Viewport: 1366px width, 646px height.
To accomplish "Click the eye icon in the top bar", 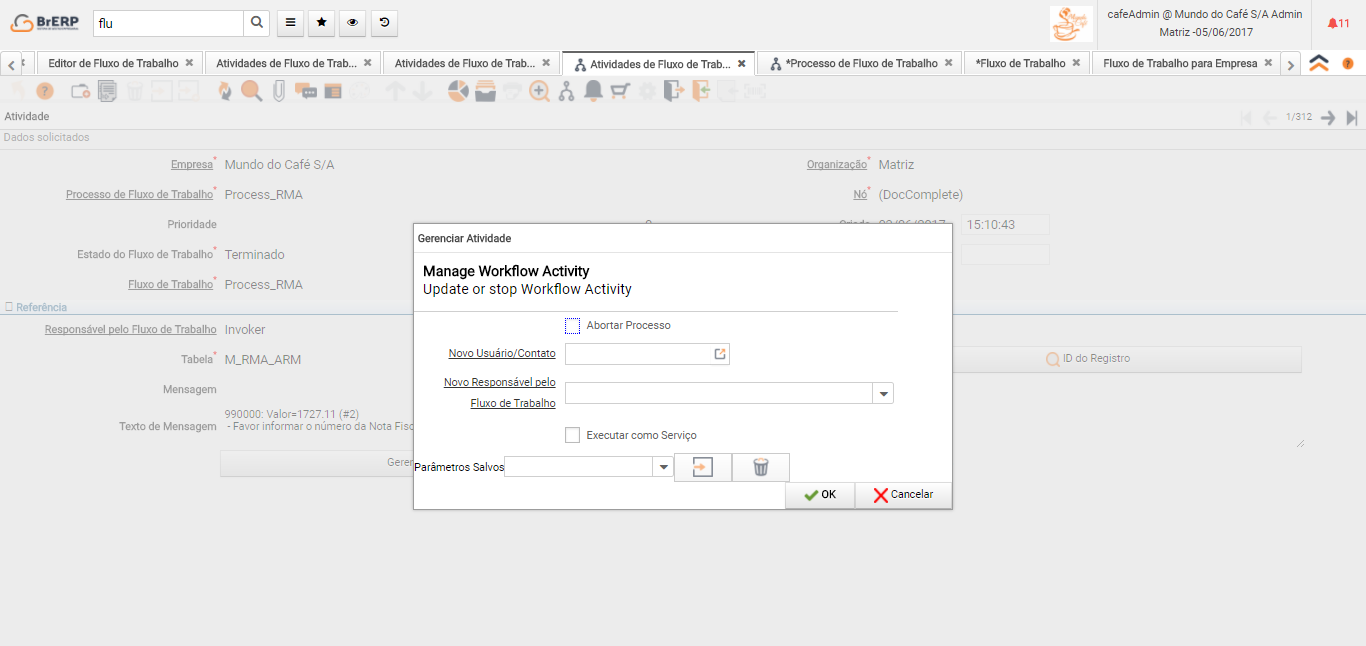I will pos(352,23).
